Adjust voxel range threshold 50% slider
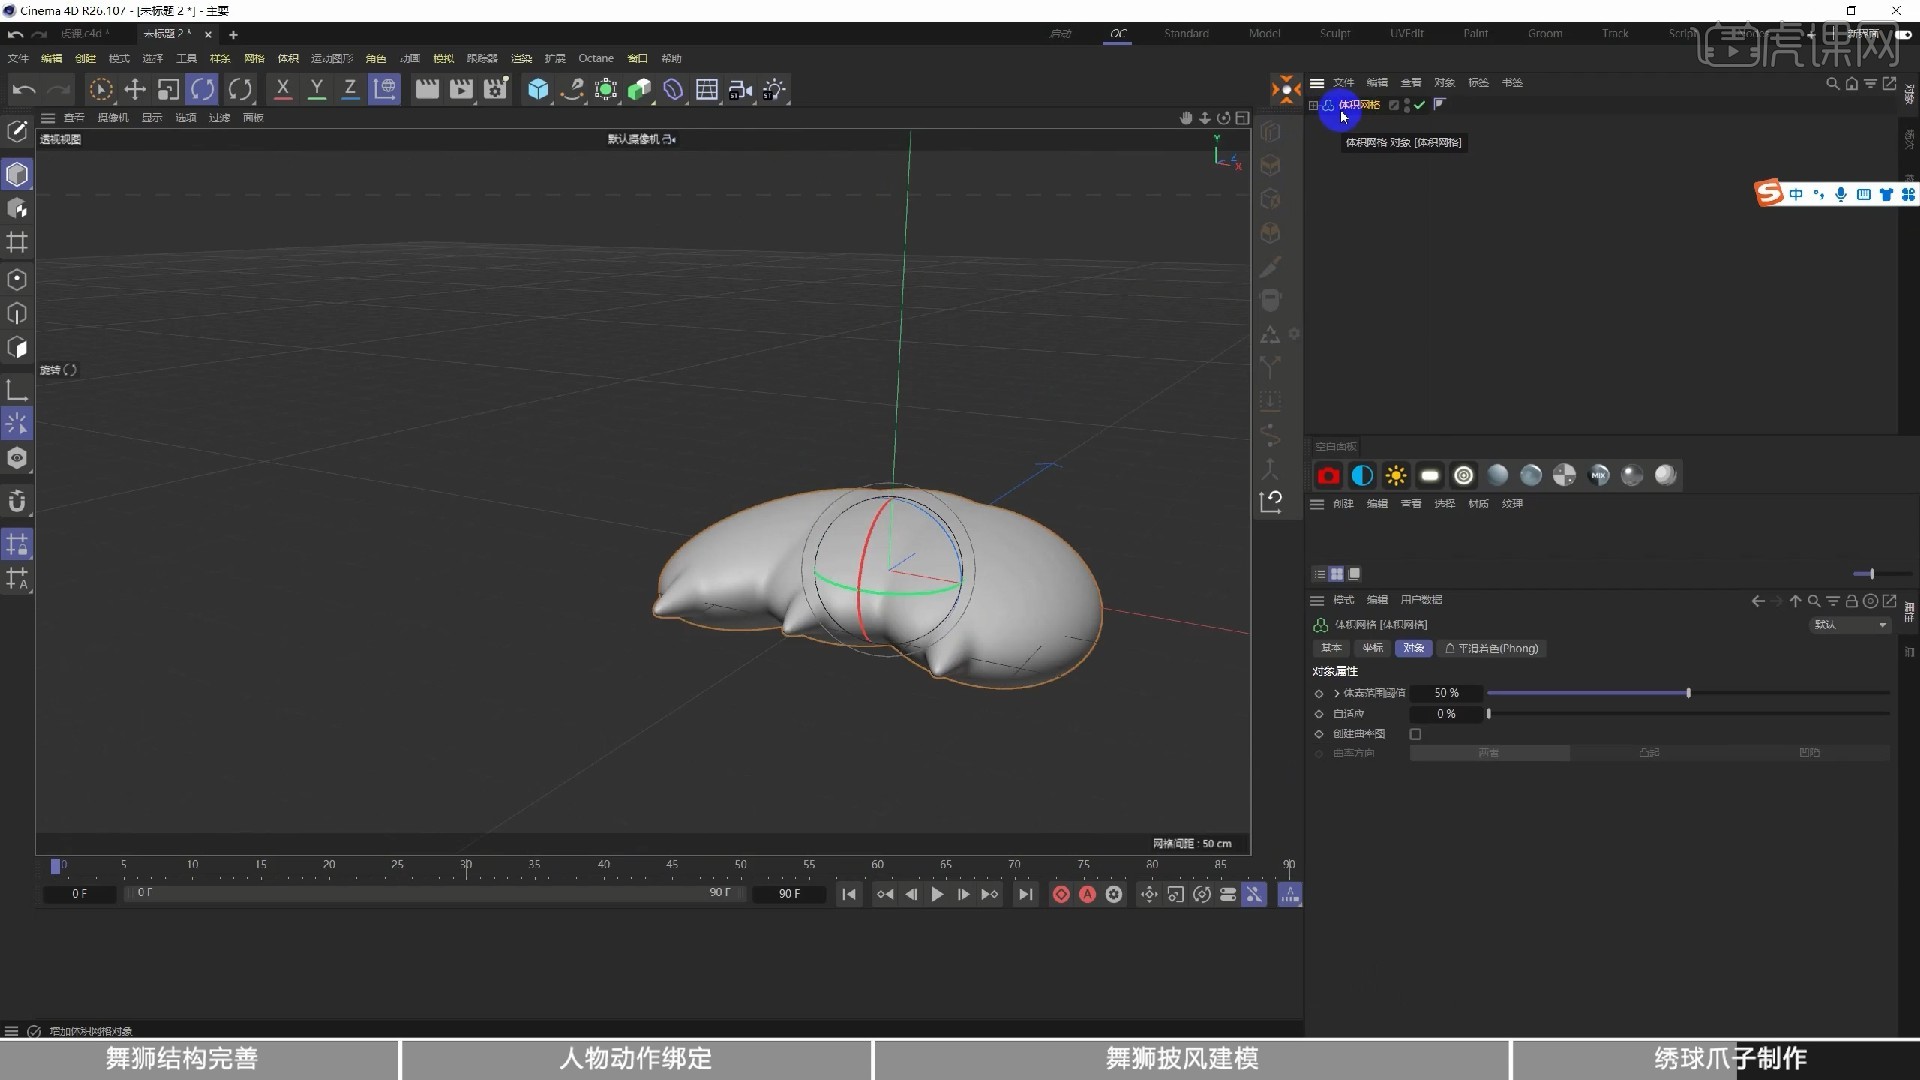 coord(1688,693)
